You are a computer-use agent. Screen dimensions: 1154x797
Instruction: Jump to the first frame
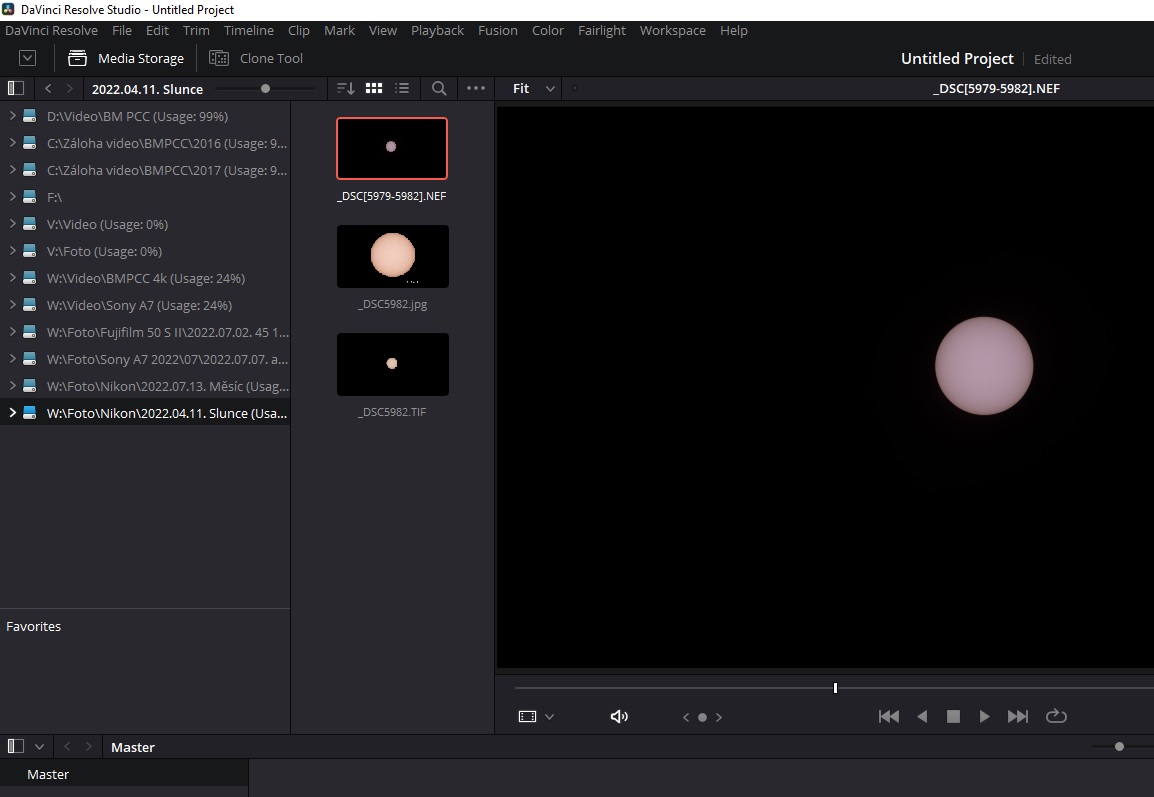click(888, 716)
